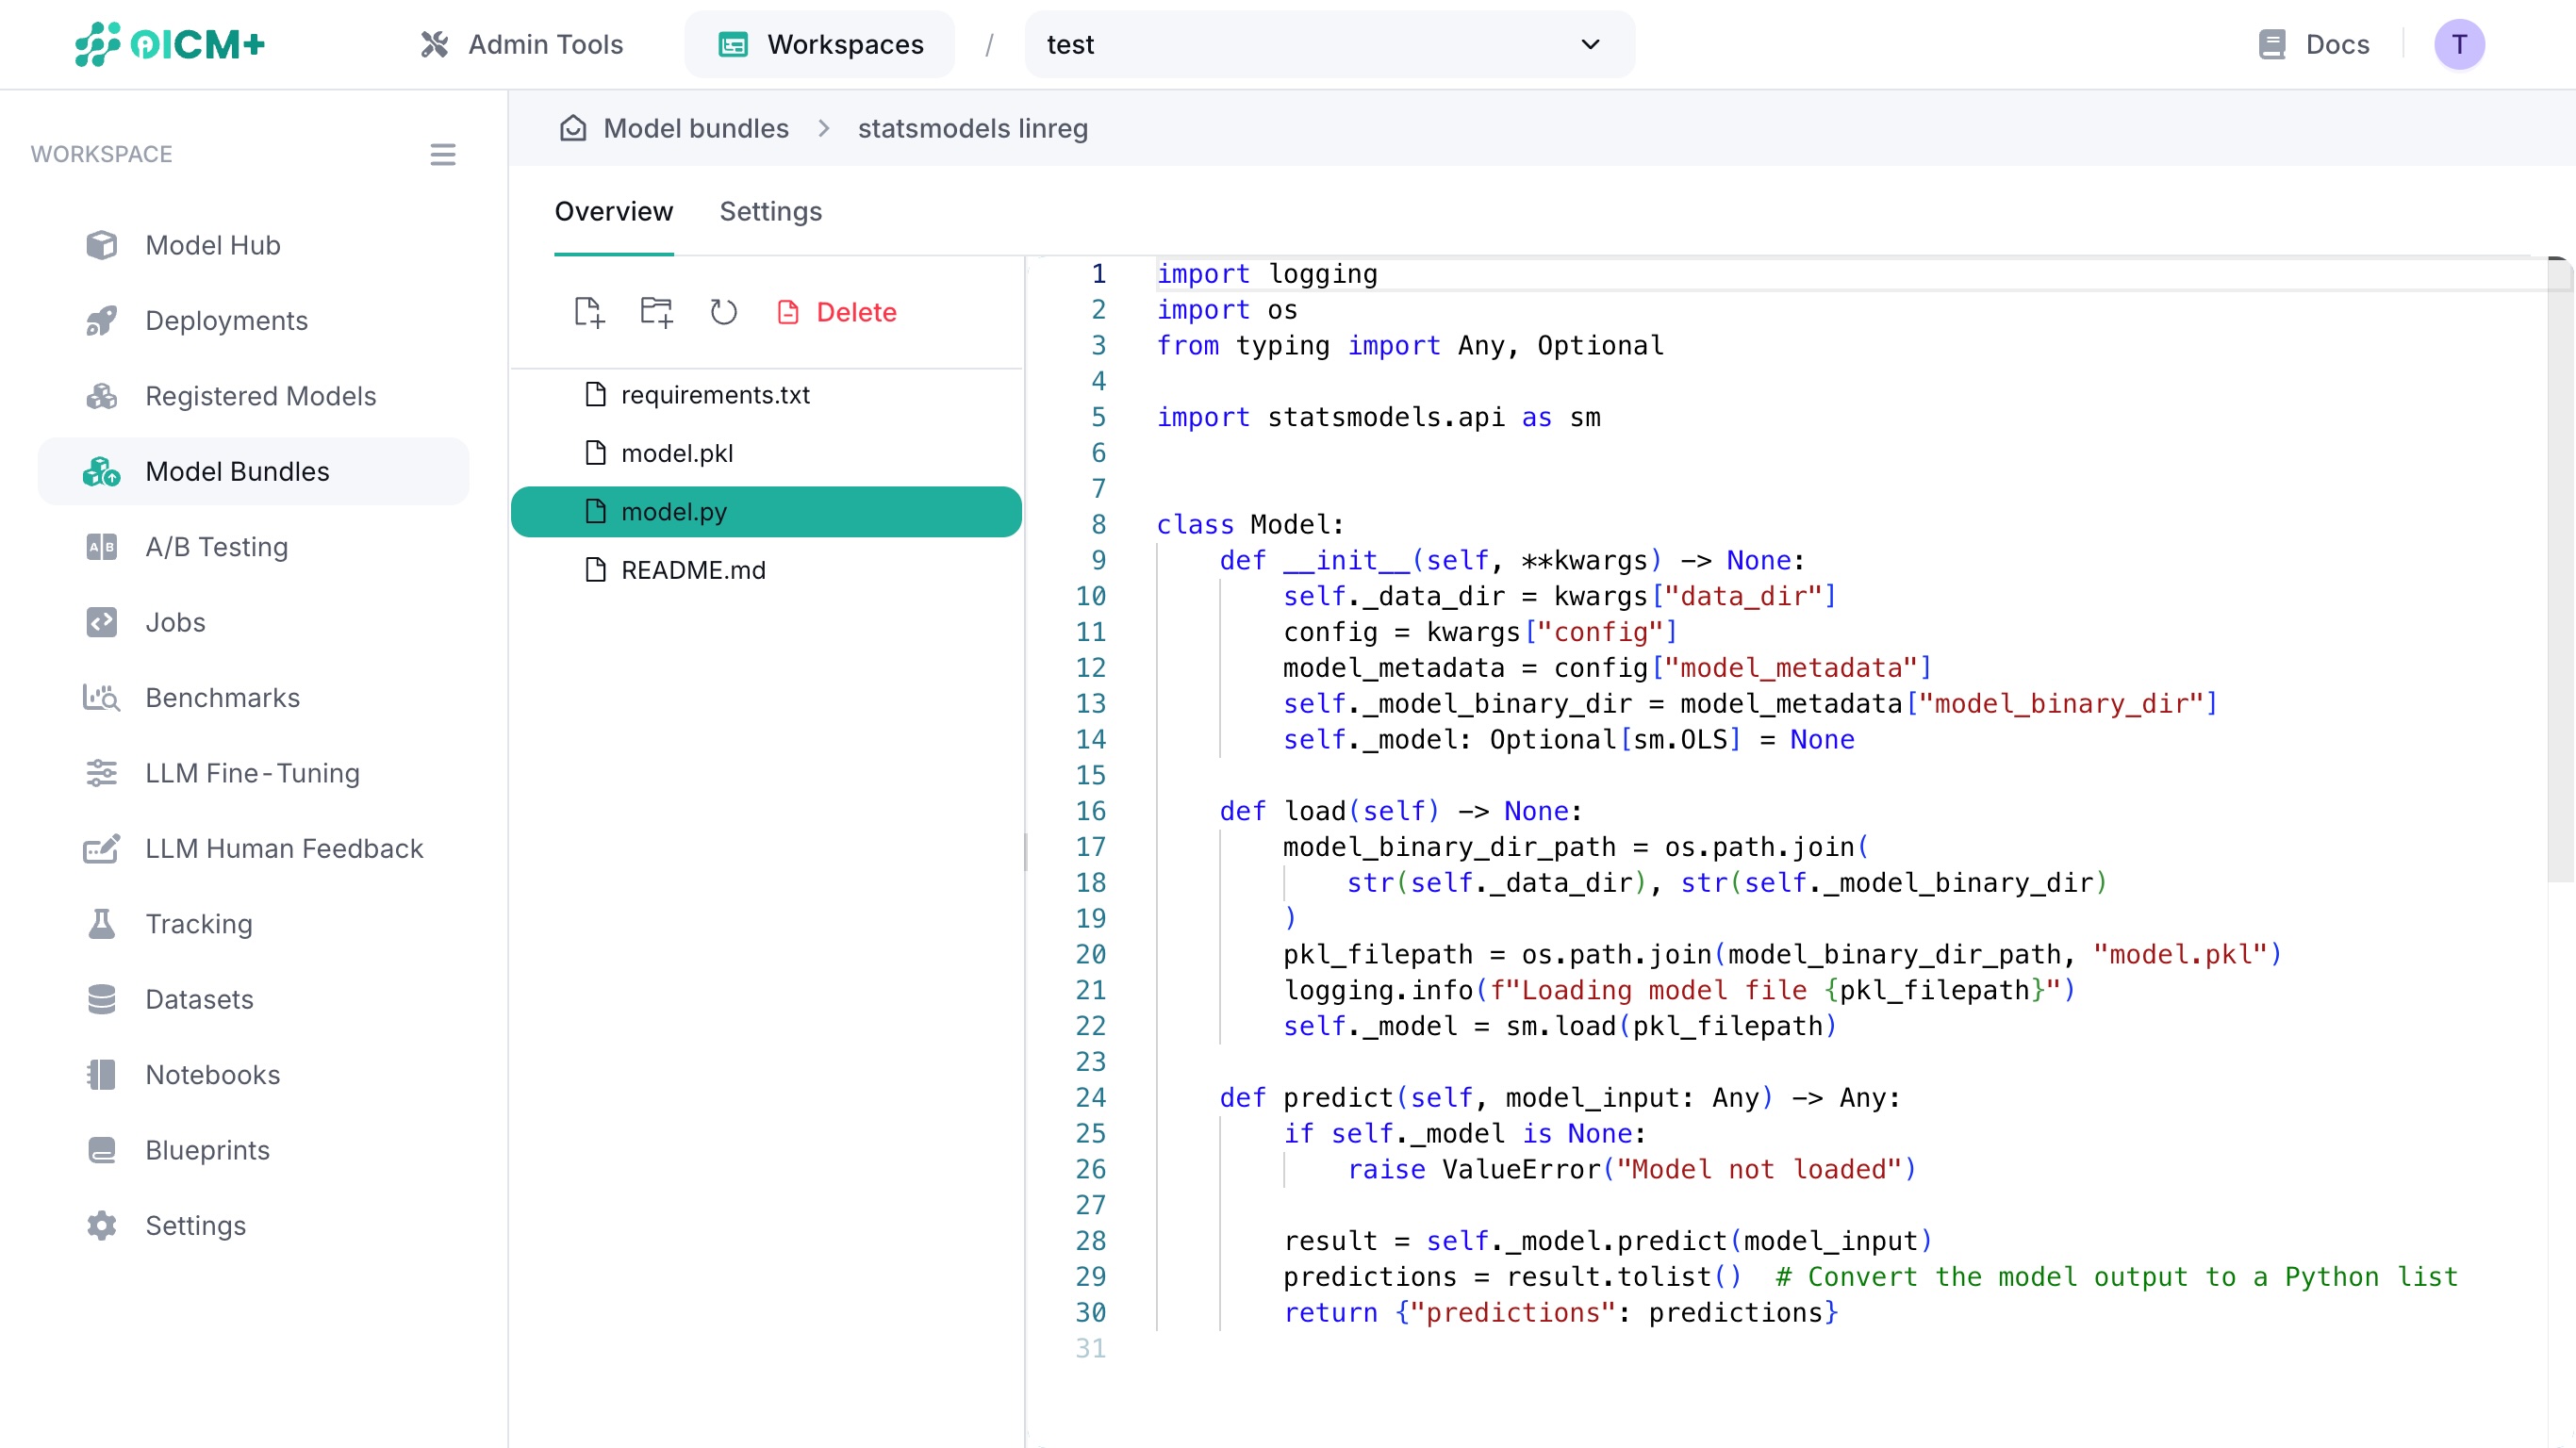Open the Datasets section
This screenshot has height=1448, width=2576.
[x=198, y=999]
